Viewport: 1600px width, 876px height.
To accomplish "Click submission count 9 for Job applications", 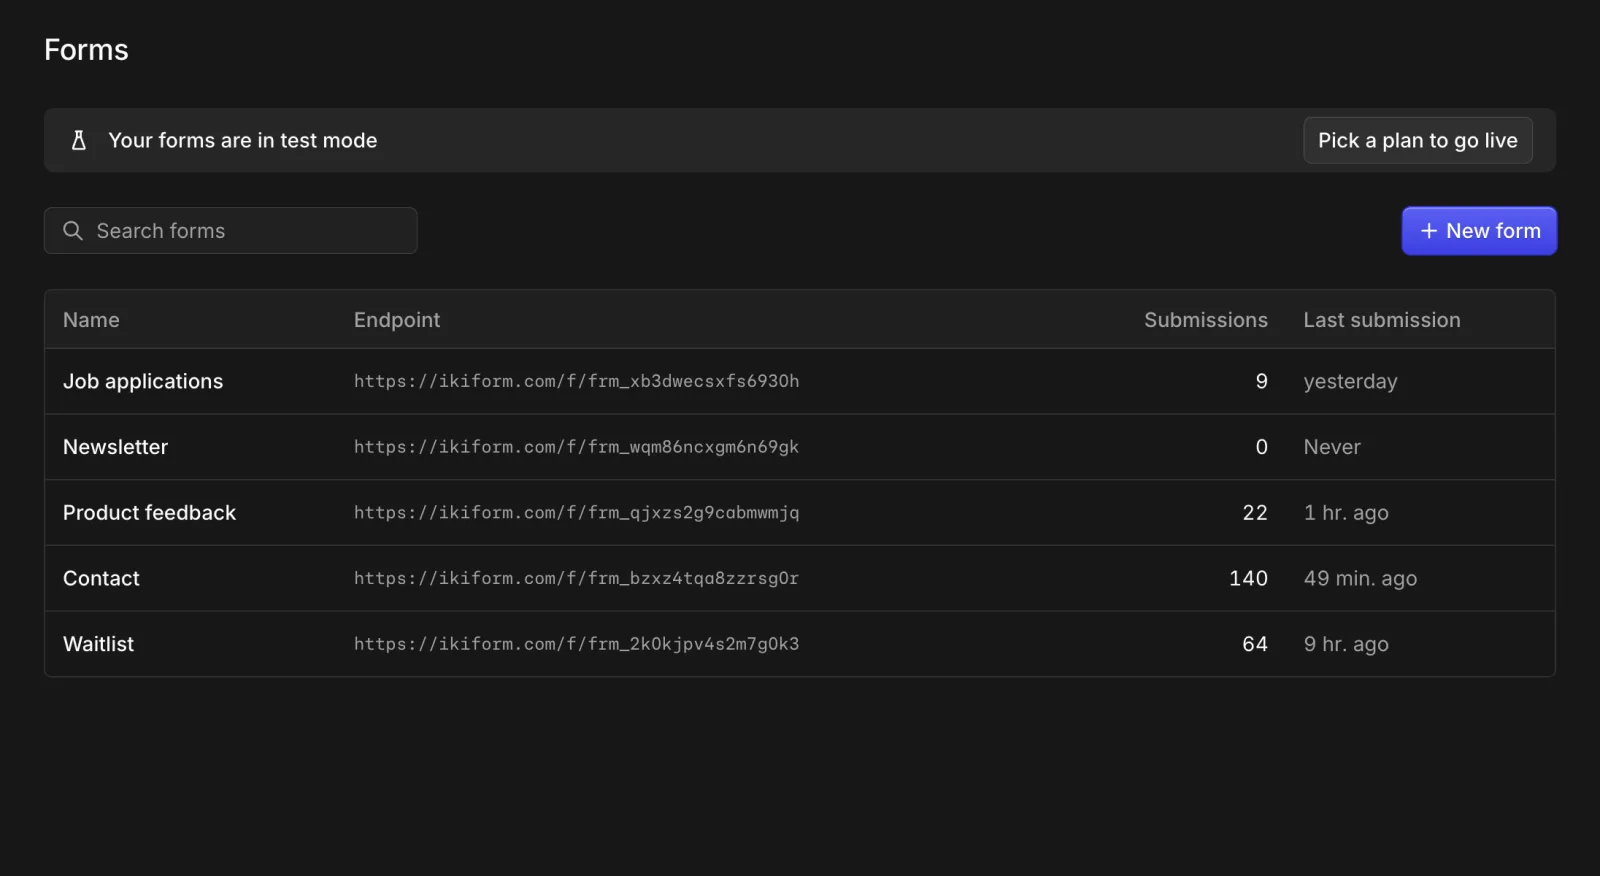I will click(x=1261, y=381).
